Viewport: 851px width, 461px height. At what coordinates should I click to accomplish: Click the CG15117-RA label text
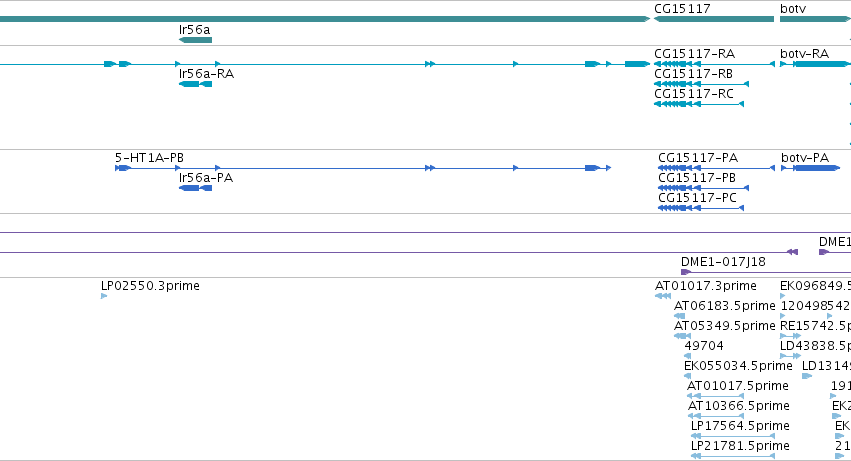tap(694, 54)
